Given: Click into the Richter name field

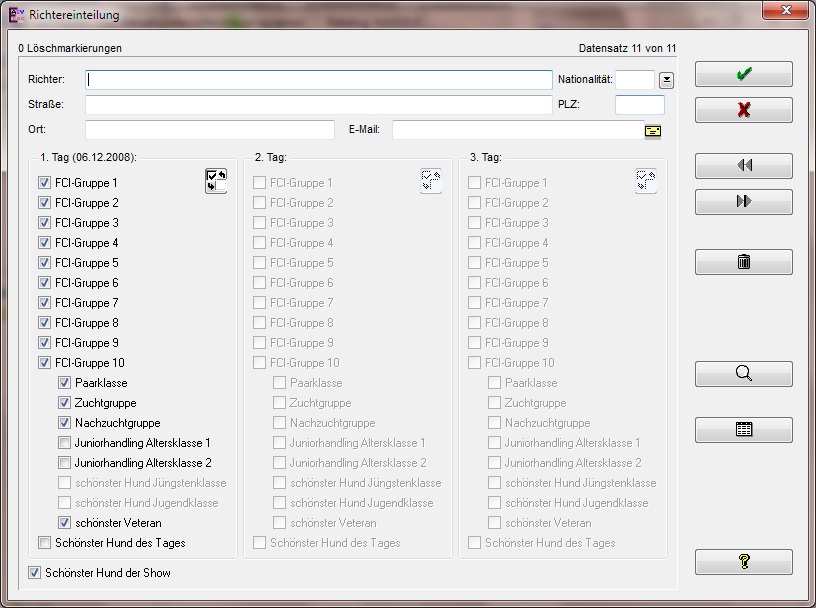Looking at the screenshot, I should 318,80.
